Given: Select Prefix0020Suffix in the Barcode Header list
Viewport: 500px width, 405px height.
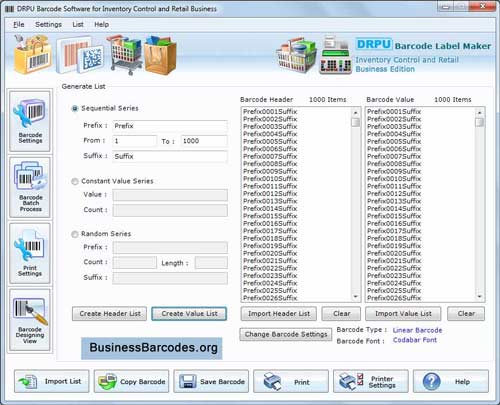Looking at the screenshot, I should (270, 253).
